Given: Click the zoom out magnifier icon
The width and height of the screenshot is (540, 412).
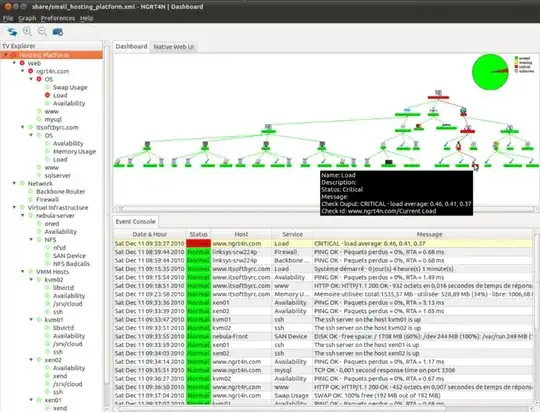Looking at the screenshot, I should [42, 32].
